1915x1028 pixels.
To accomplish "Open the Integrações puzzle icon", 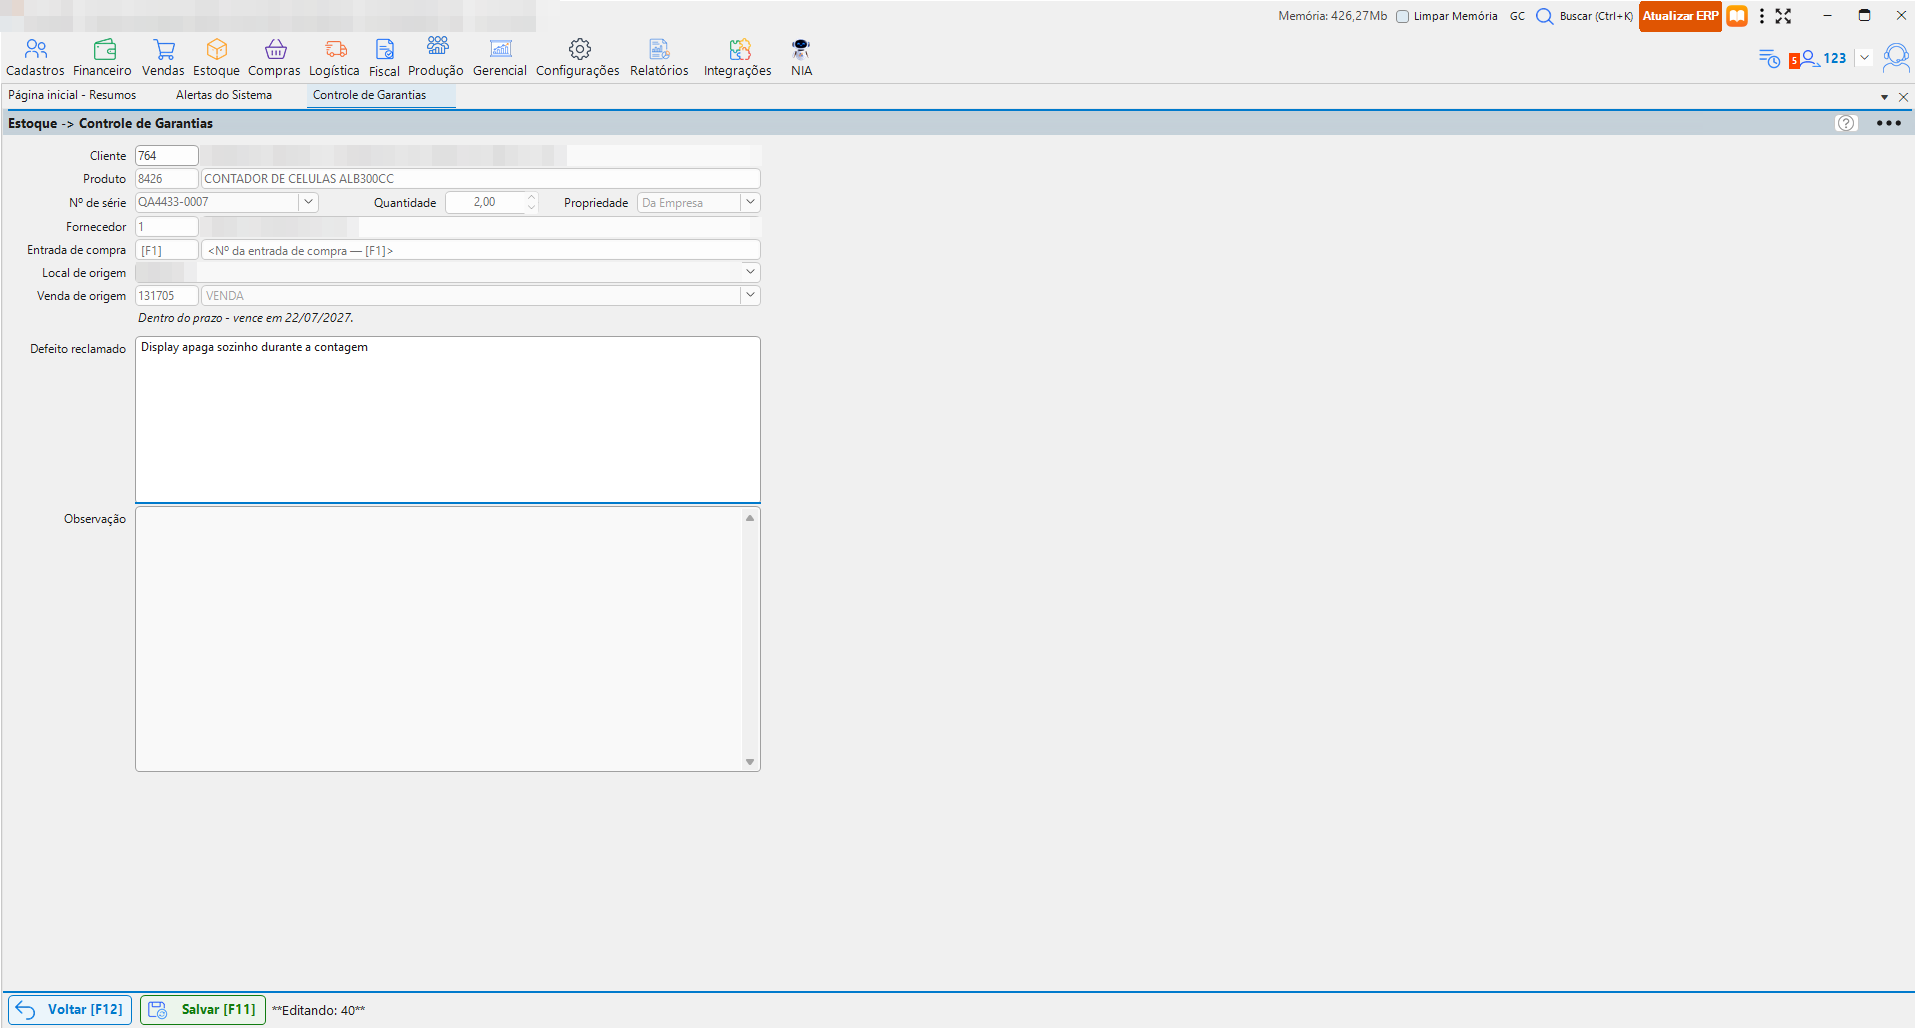I will 740,49.
